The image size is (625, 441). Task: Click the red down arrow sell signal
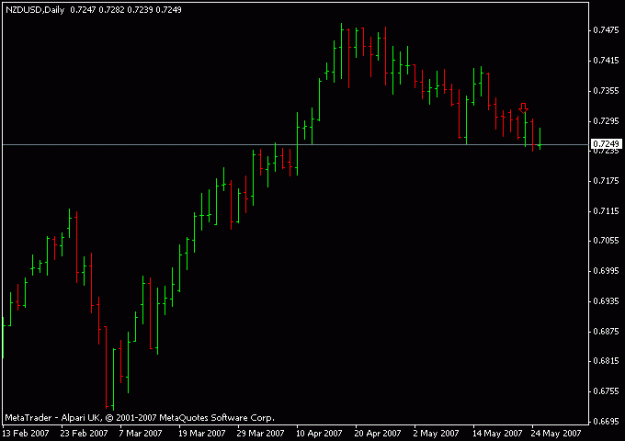(x=523, y=108)
